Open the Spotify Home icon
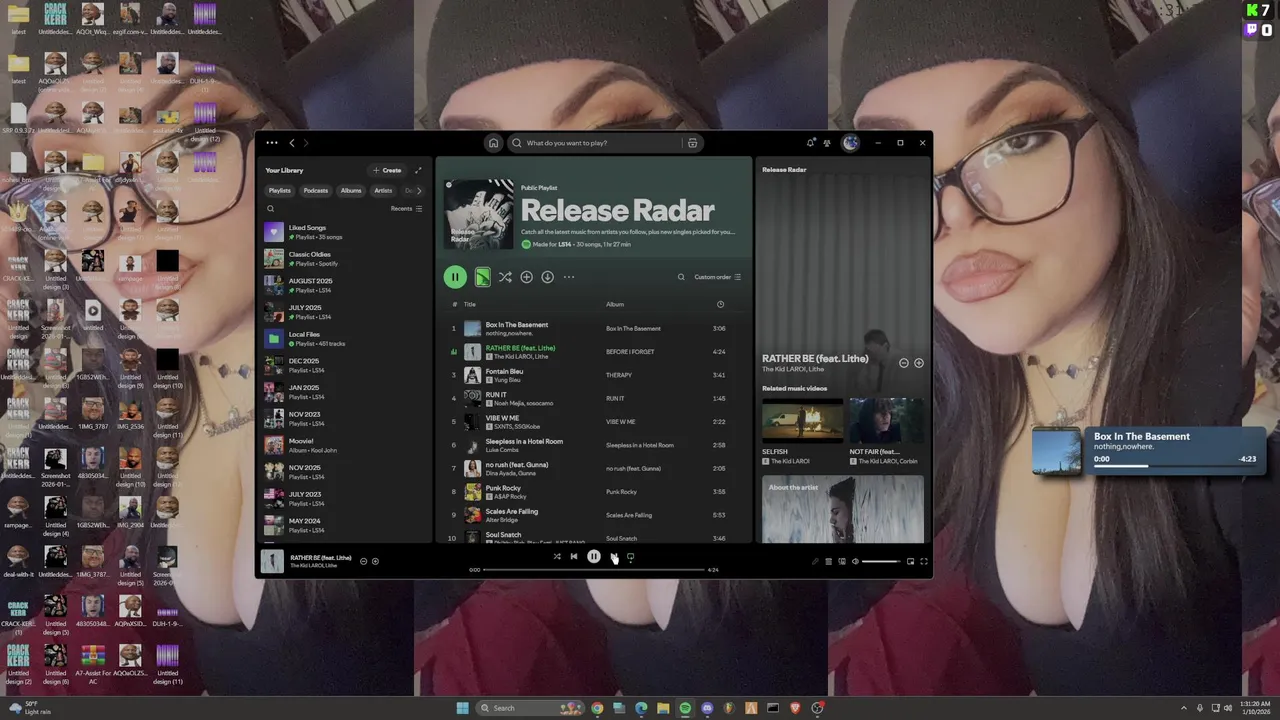Image resolution: width=1280 pixels, height=720 pixels. click(x=493, y=143)
